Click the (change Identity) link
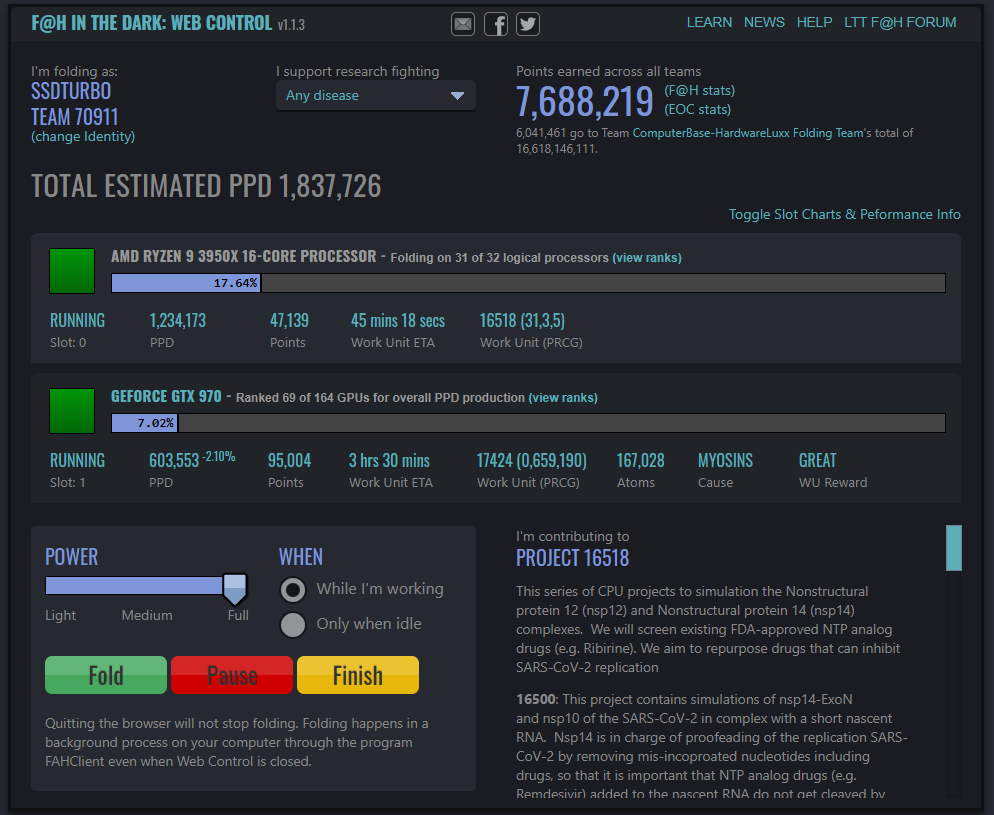The height and width of the screenshot is (815, 994). click(83, 136)
